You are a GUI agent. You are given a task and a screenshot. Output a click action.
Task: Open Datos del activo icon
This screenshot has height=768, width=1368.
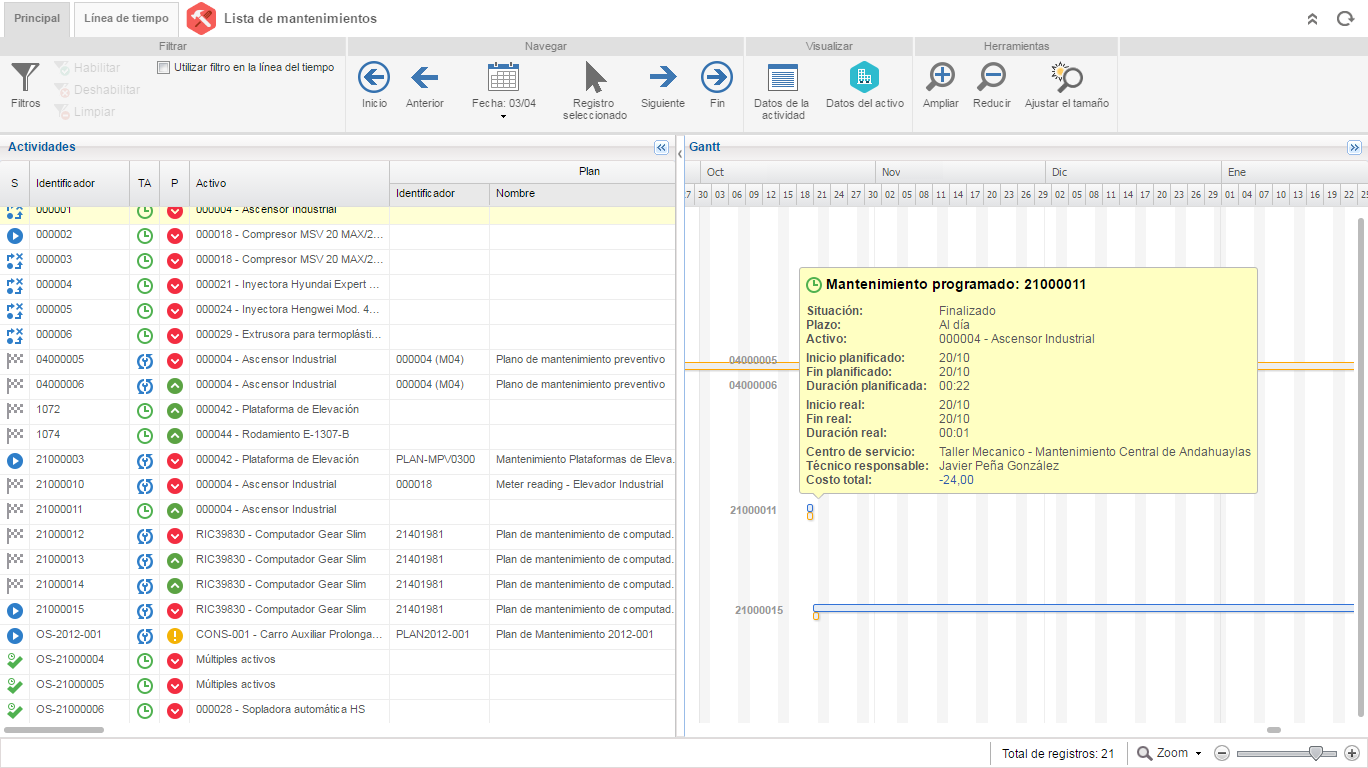tap(864, 77)
